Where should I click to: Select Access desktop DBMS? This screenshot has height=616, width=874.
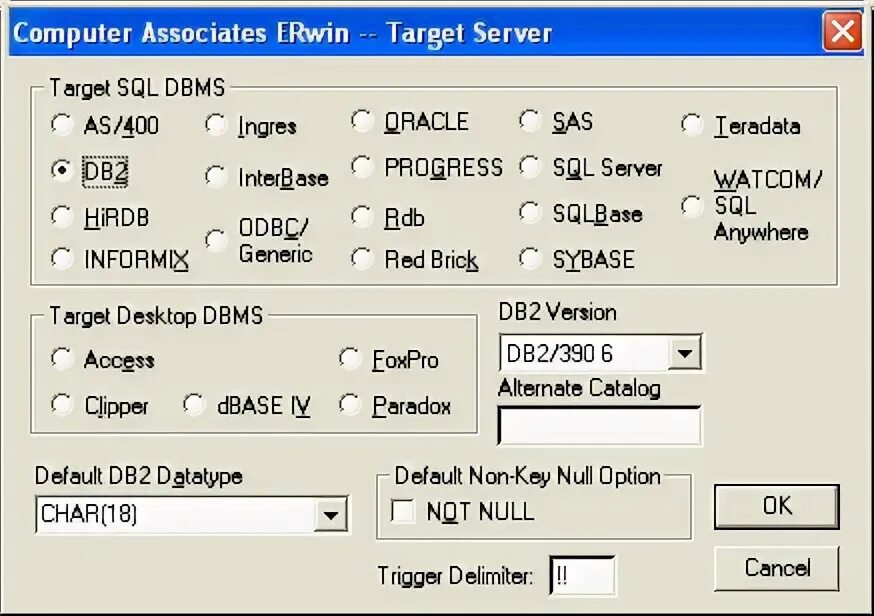point(62,358)
